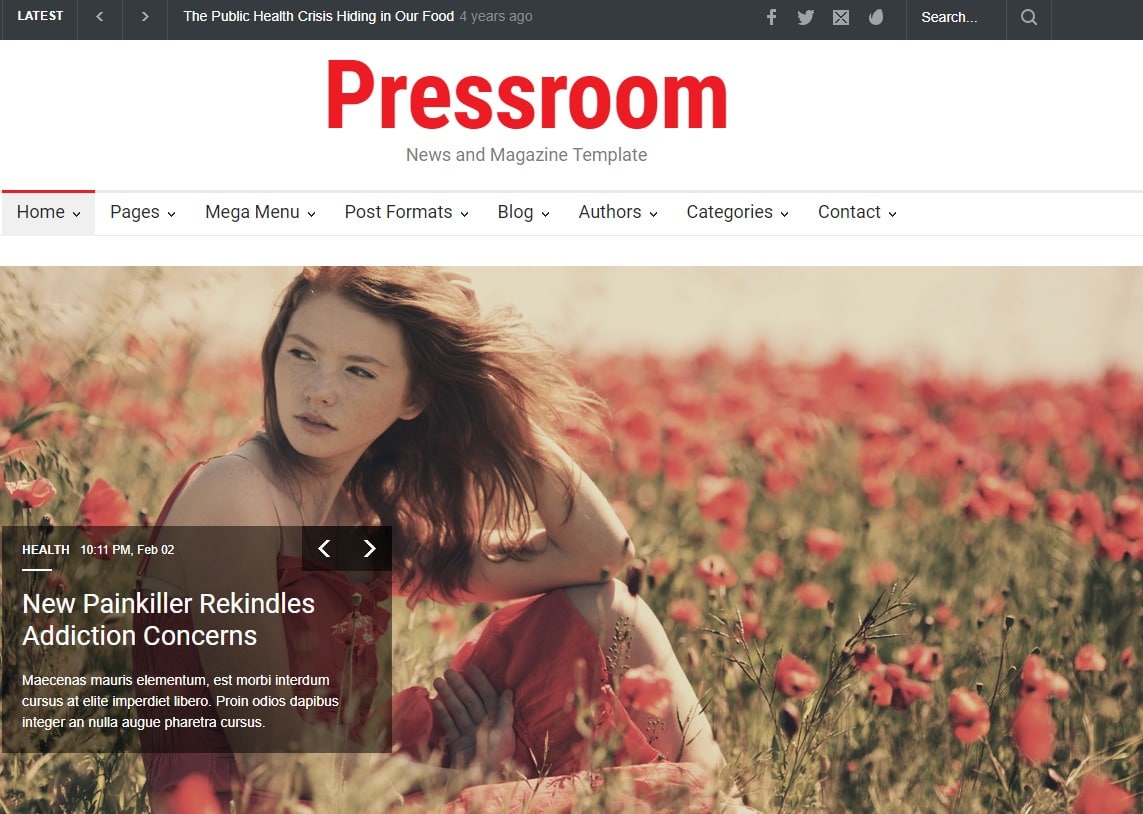Open the Mega Menu dropdown
Image resolution: width=1143 pixels, height=814 pixels.
tap(252, 212)
